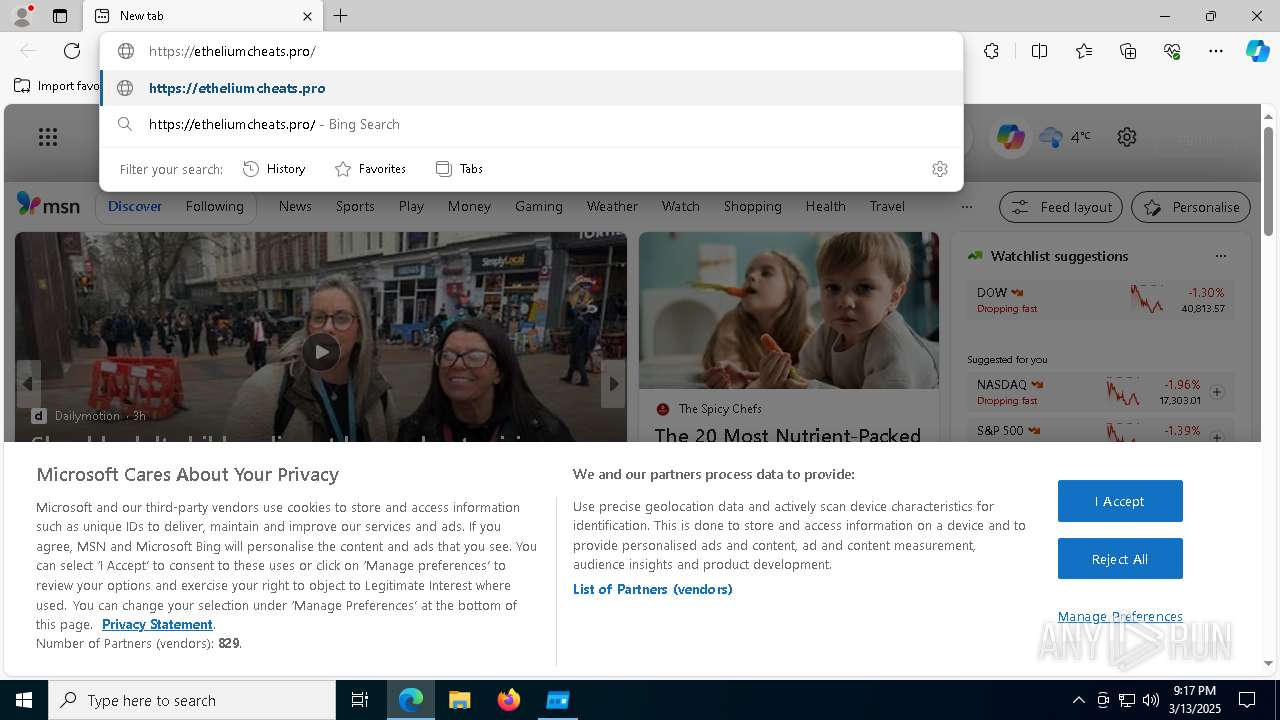Screen dimensions: 1280x720
Task: Add NASDAQ to watchlist
Action: [1217, 392]
